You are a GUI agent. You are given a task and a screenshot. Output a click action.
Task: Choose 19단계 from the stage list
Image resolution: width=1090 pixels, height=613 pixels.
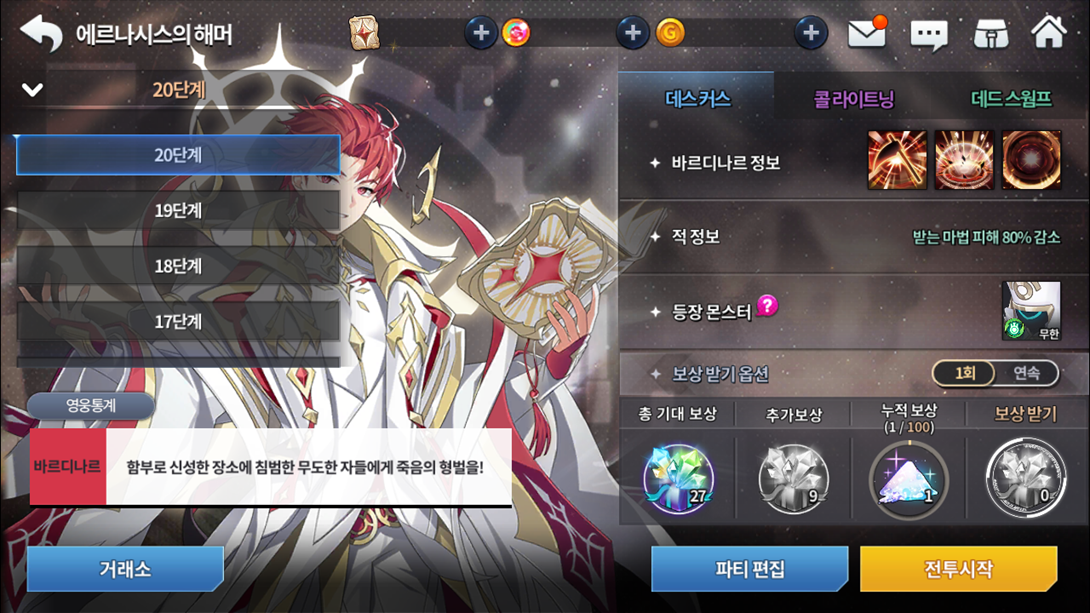[x=178, y=210]
